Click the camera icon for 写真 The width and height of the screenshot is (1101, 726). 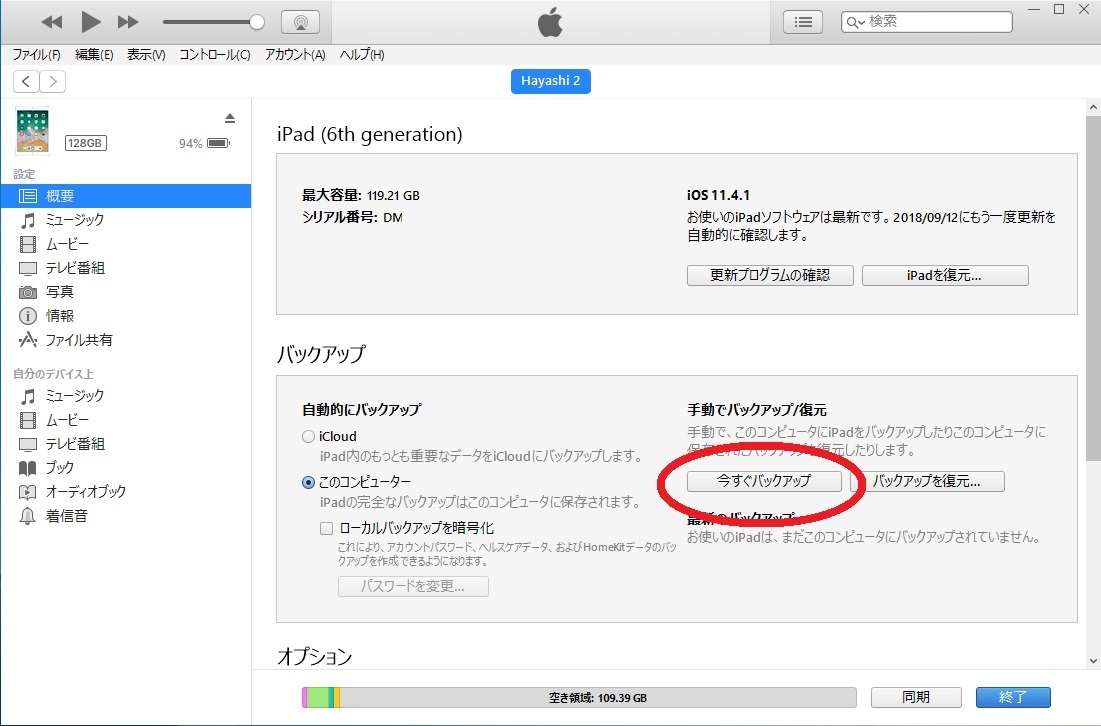tap(27, 292)
